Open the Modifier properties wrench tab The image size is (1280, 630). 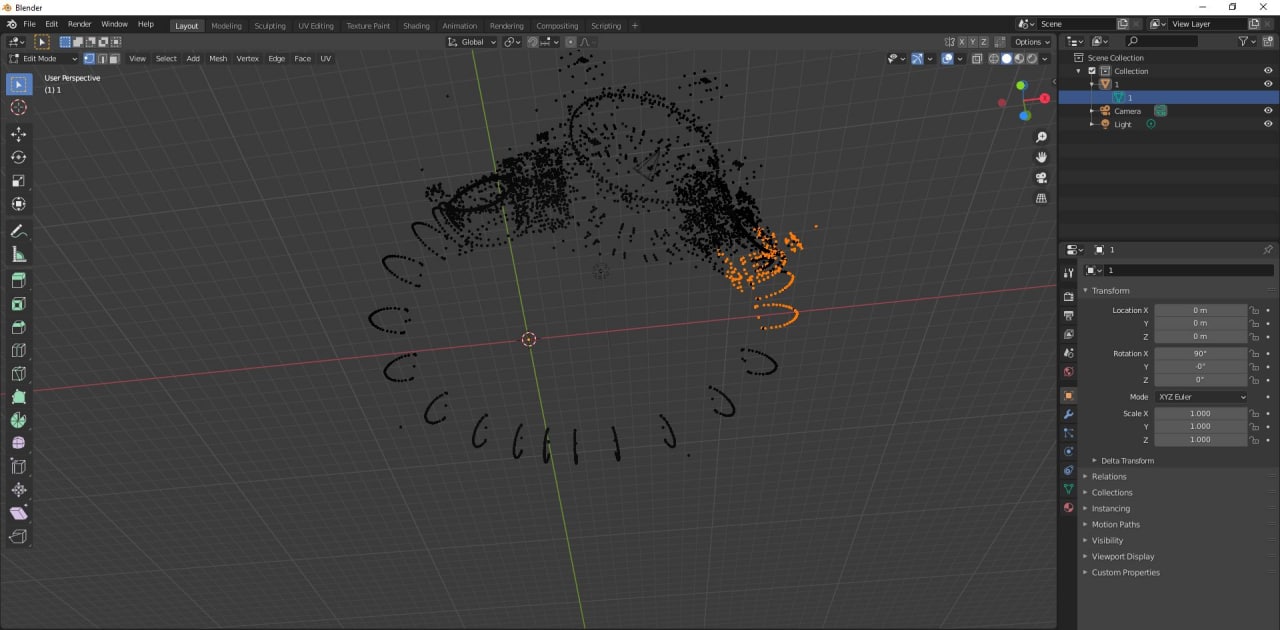point(1068,414)
